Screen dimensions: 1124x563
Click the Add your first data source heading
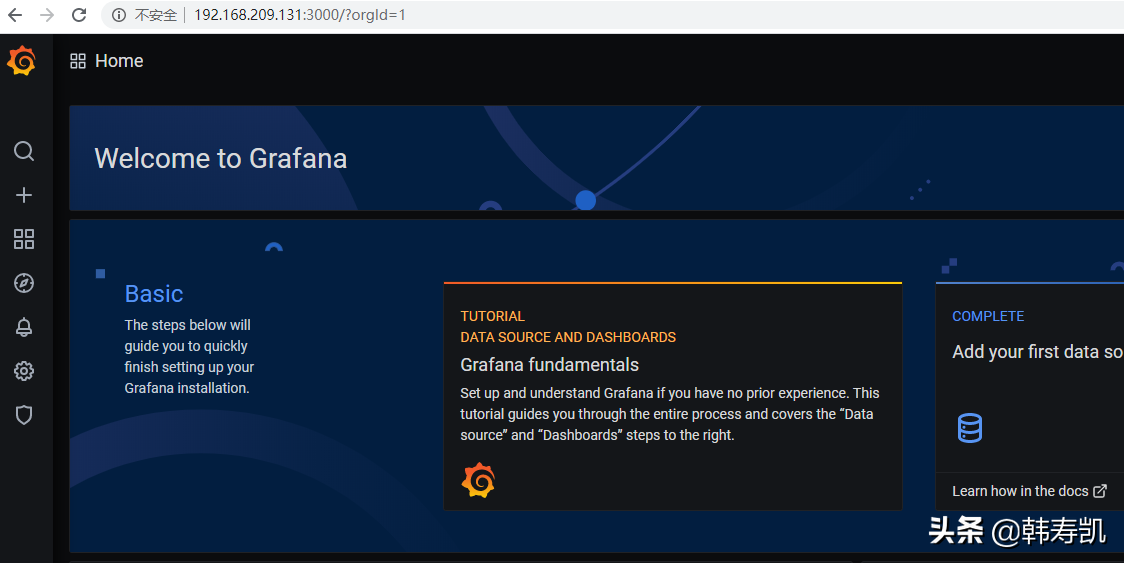(x=1037, y=352)
